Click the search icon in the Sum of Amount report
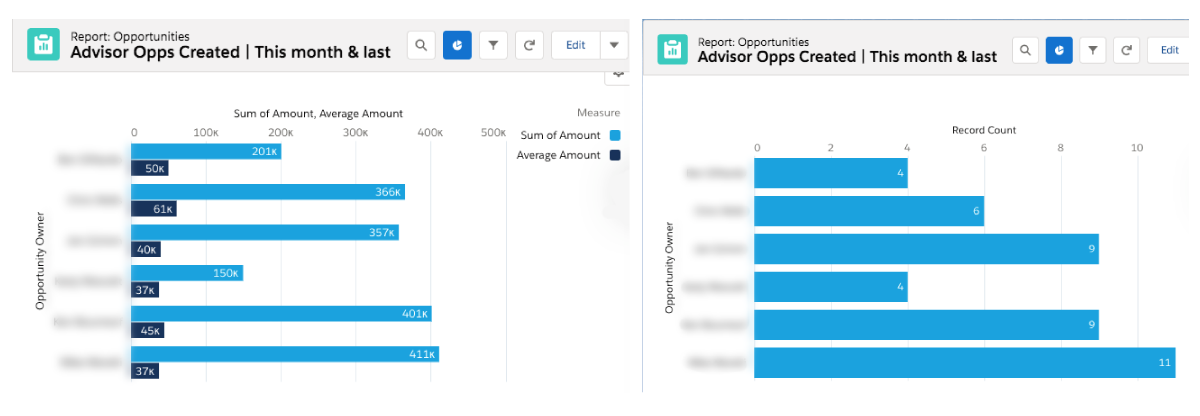The image size is (1200, 416). pos(421,45)
